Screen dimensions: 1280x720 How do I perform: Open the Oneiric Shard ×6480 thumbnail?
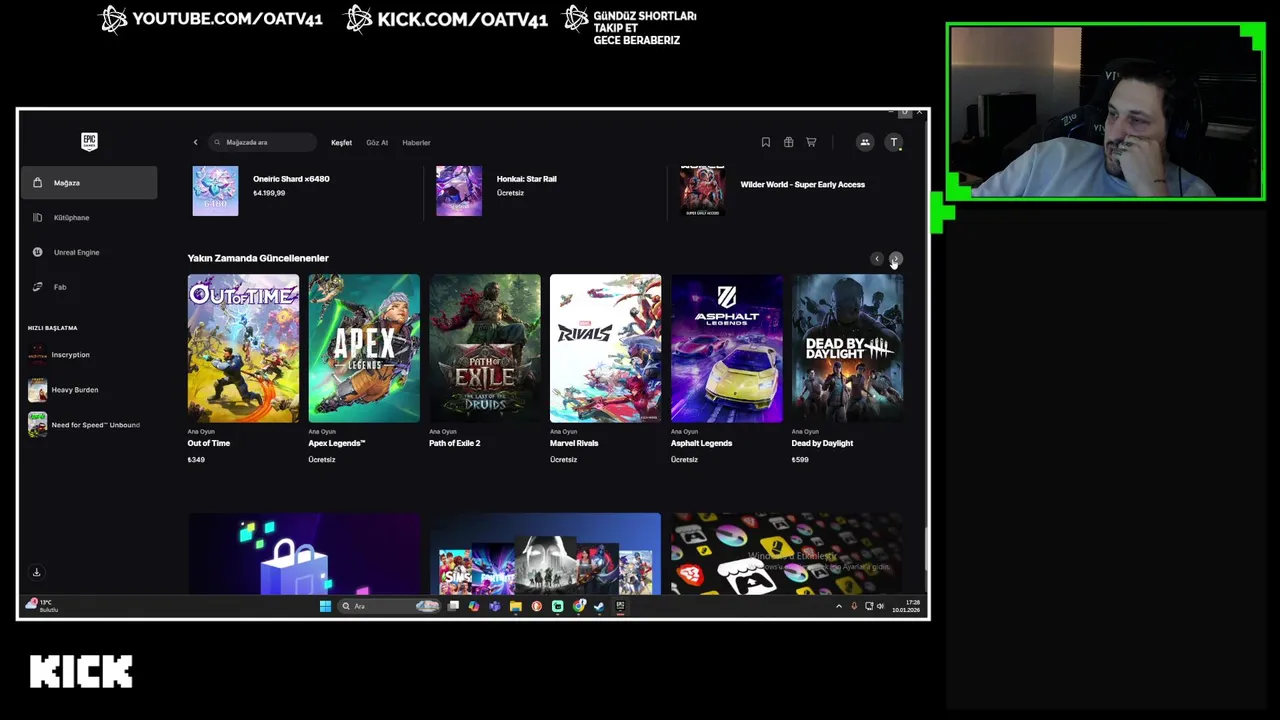click(215, 190)
